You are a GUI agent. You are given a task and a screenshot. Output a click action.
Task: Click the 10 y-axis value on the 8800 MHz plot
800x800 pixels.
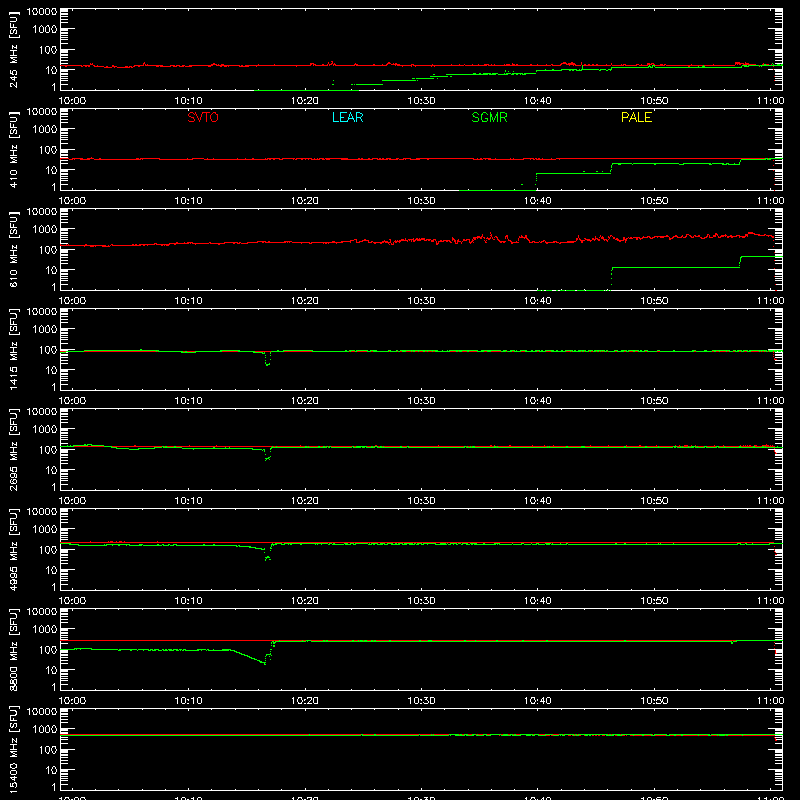point(51,670)
